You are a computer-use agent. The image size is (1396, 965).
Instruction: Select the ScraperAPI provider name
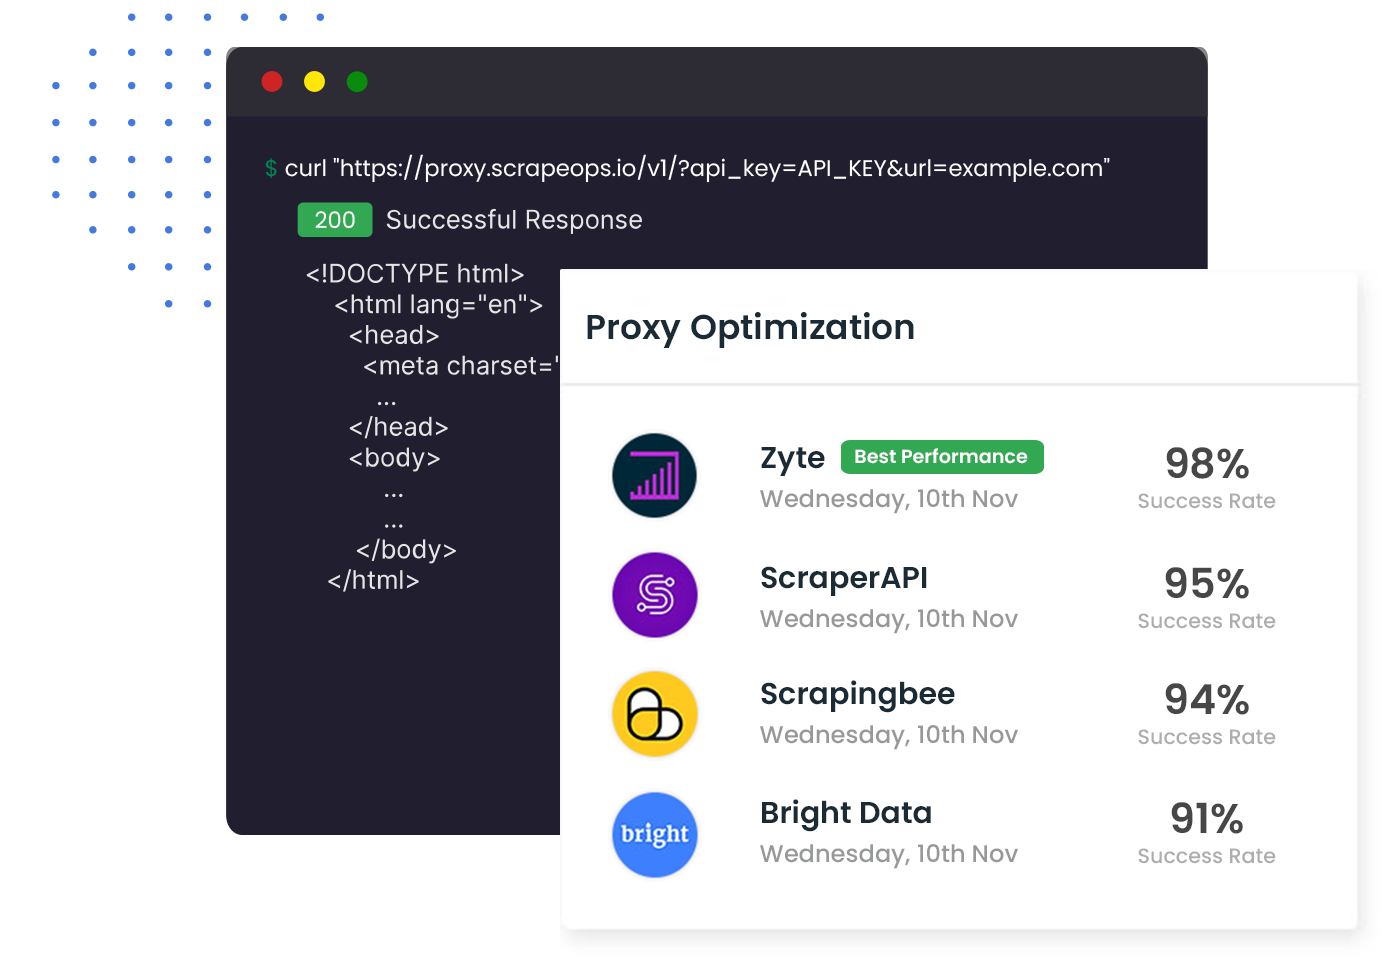coord(844,578)
